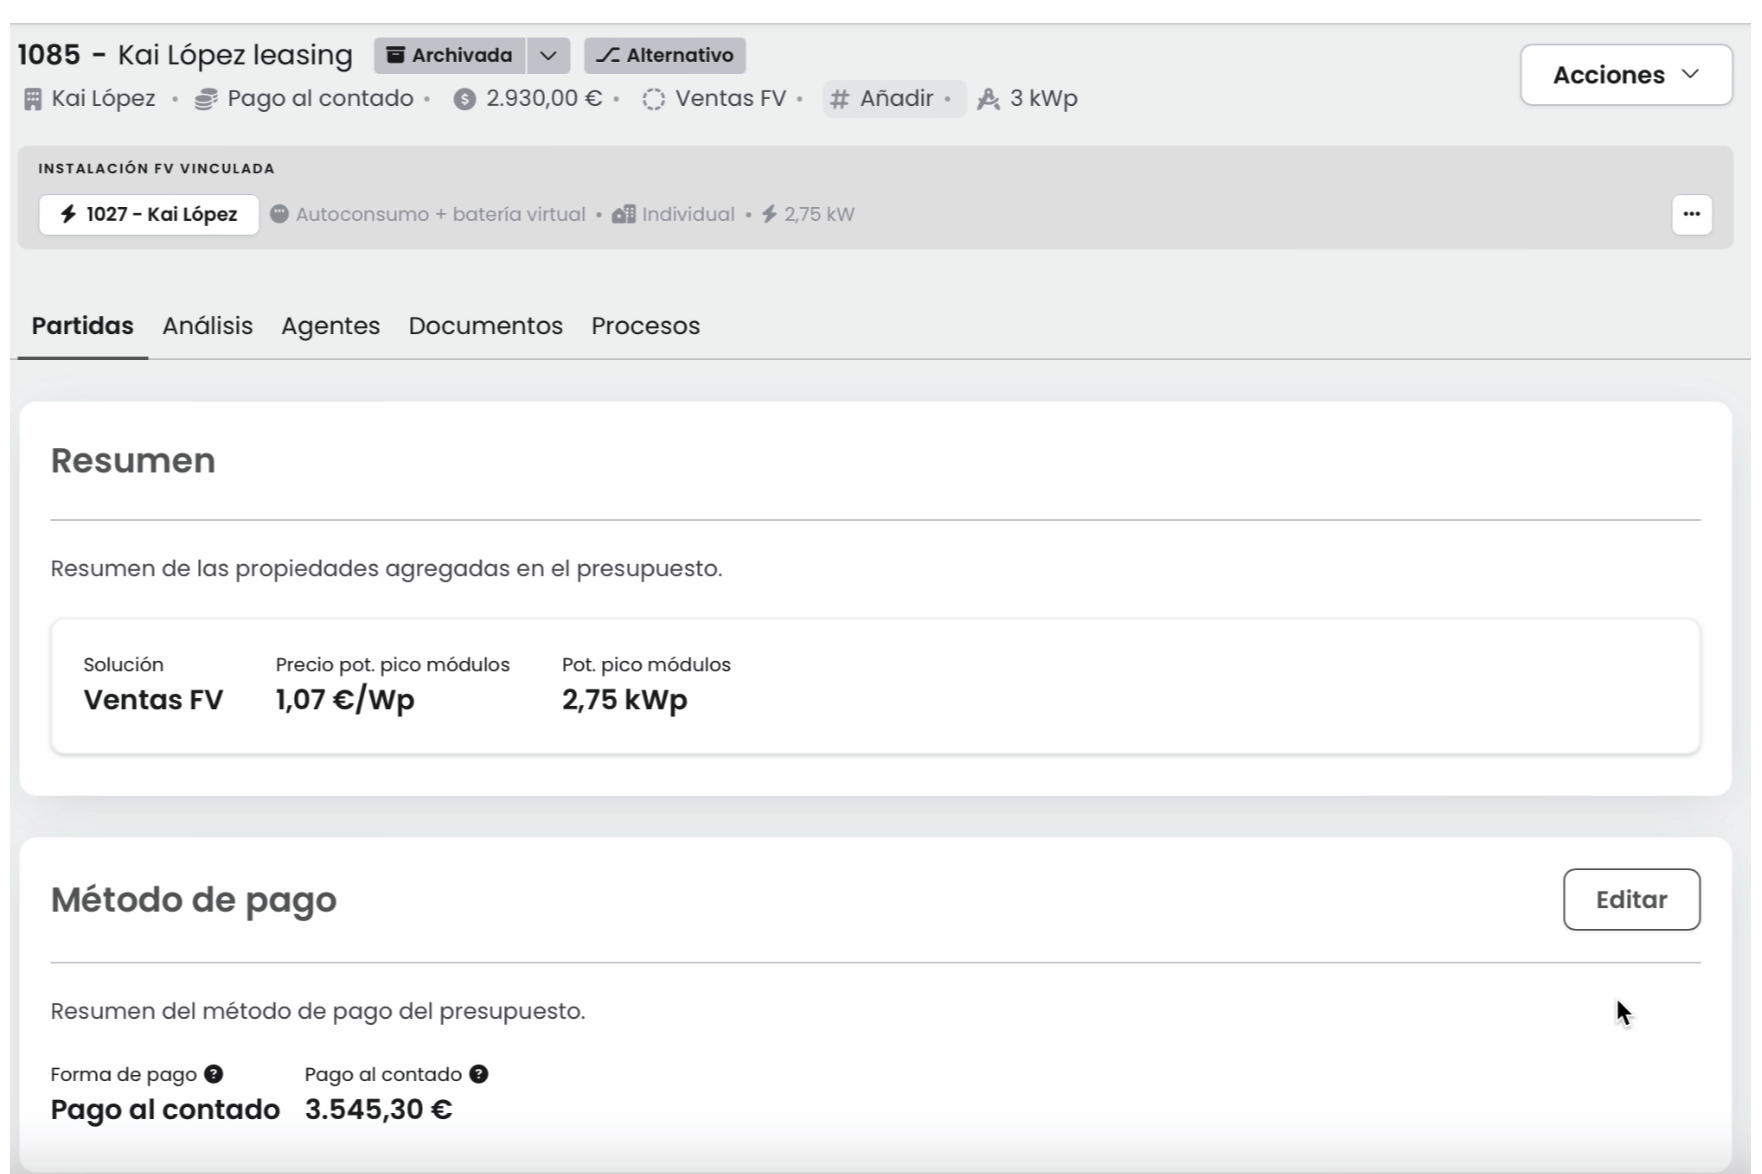Image resolution: width=1762 pixels, height=1174 pixels.
Task: Click the Individual building icon
Action: click(624, 214)
